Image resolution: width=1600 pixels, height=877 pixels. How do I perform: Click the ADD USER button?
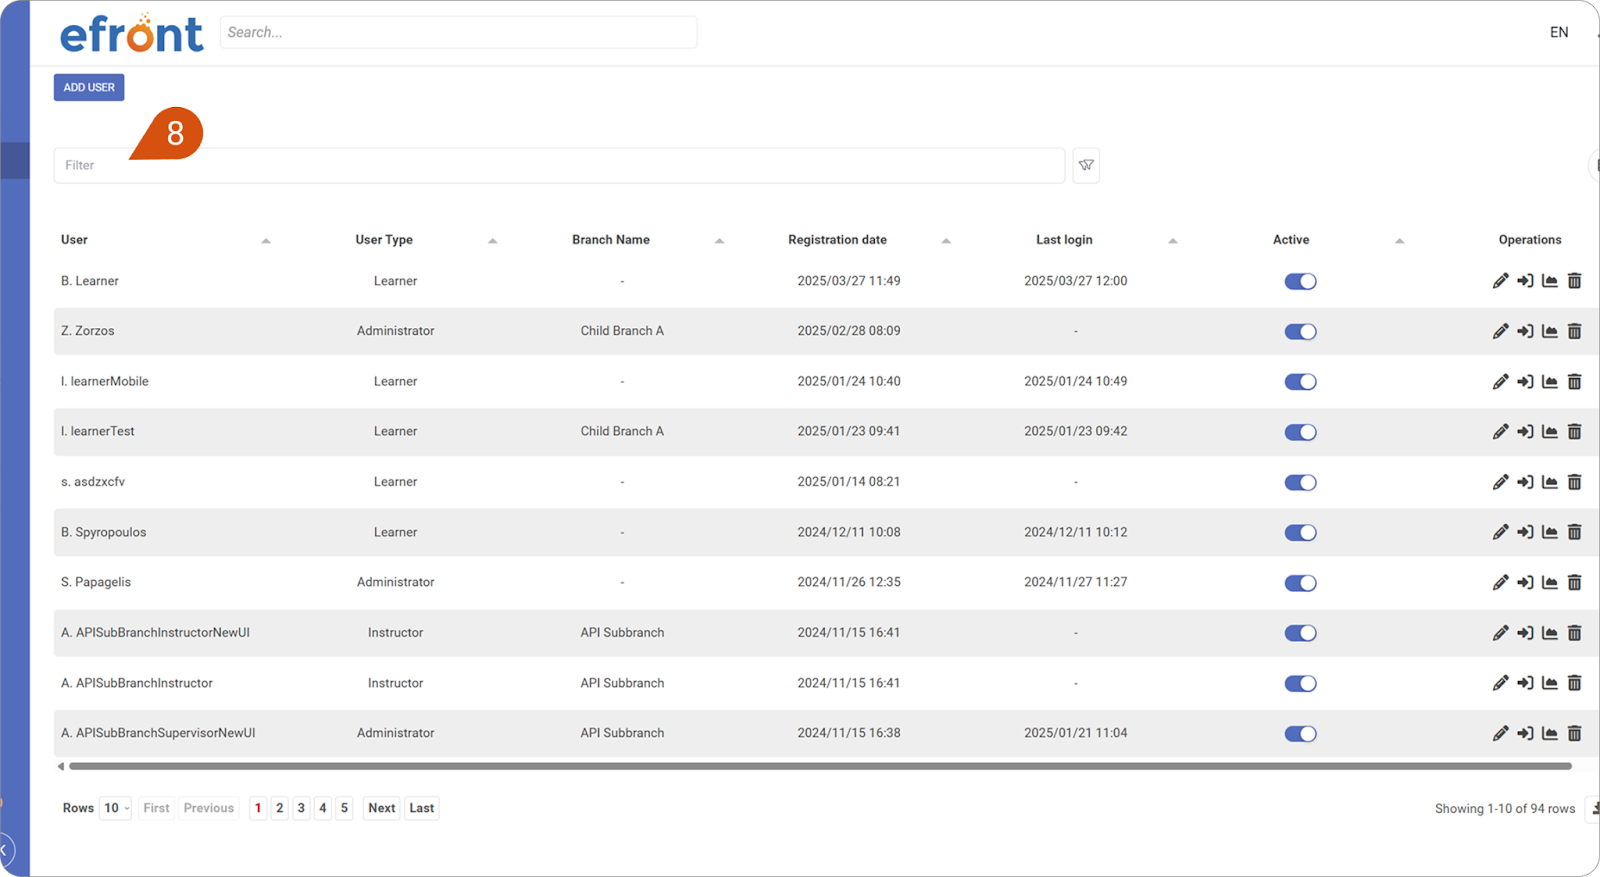89,87
